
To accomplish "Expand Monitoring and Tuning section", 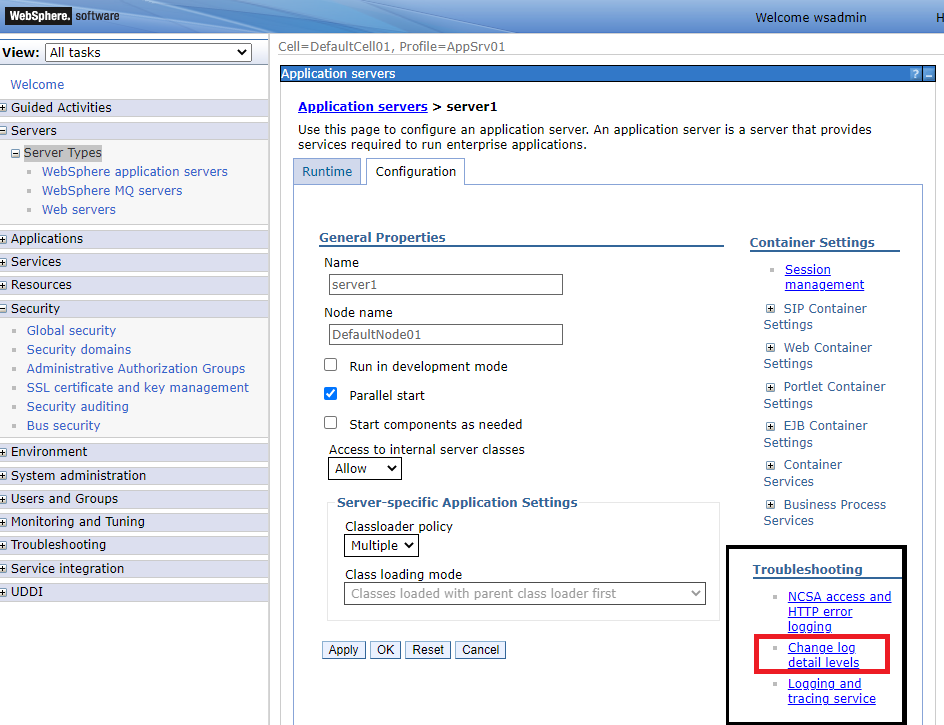I will (4, 522).
